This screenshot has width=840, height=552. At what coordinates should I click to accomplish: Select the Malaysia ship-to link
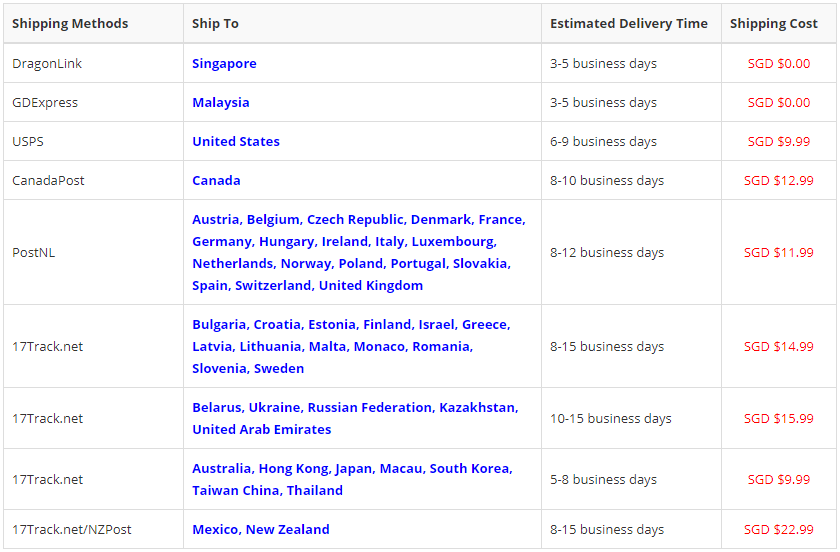[221, 102]
